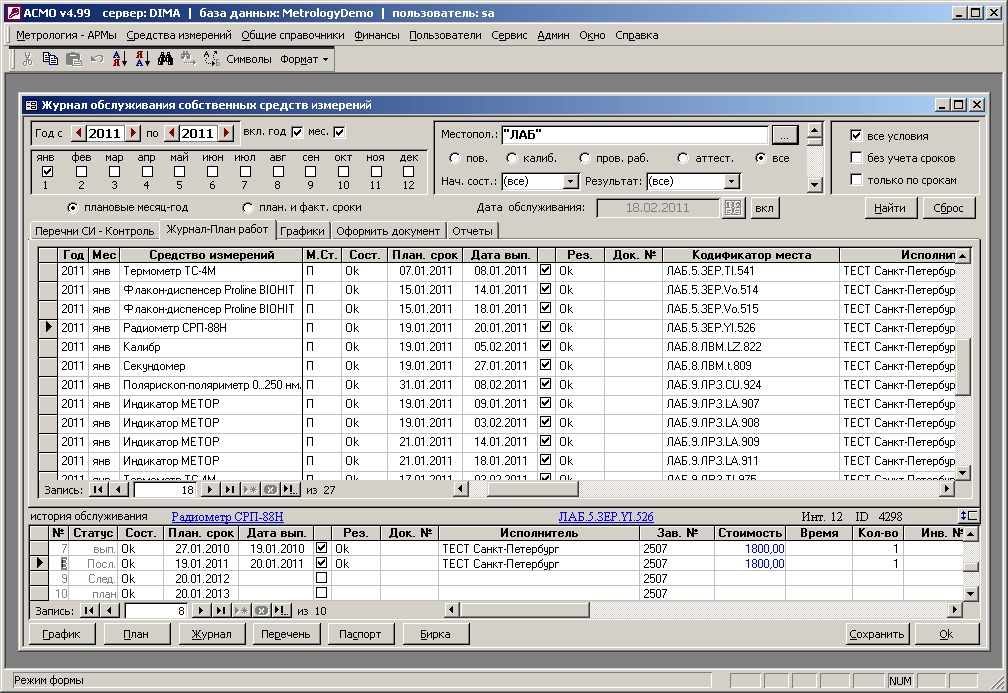The image size is (1008, 693).
Task: Expand the 'Нач. сост.' dropdown
Action: coord(571,182)
